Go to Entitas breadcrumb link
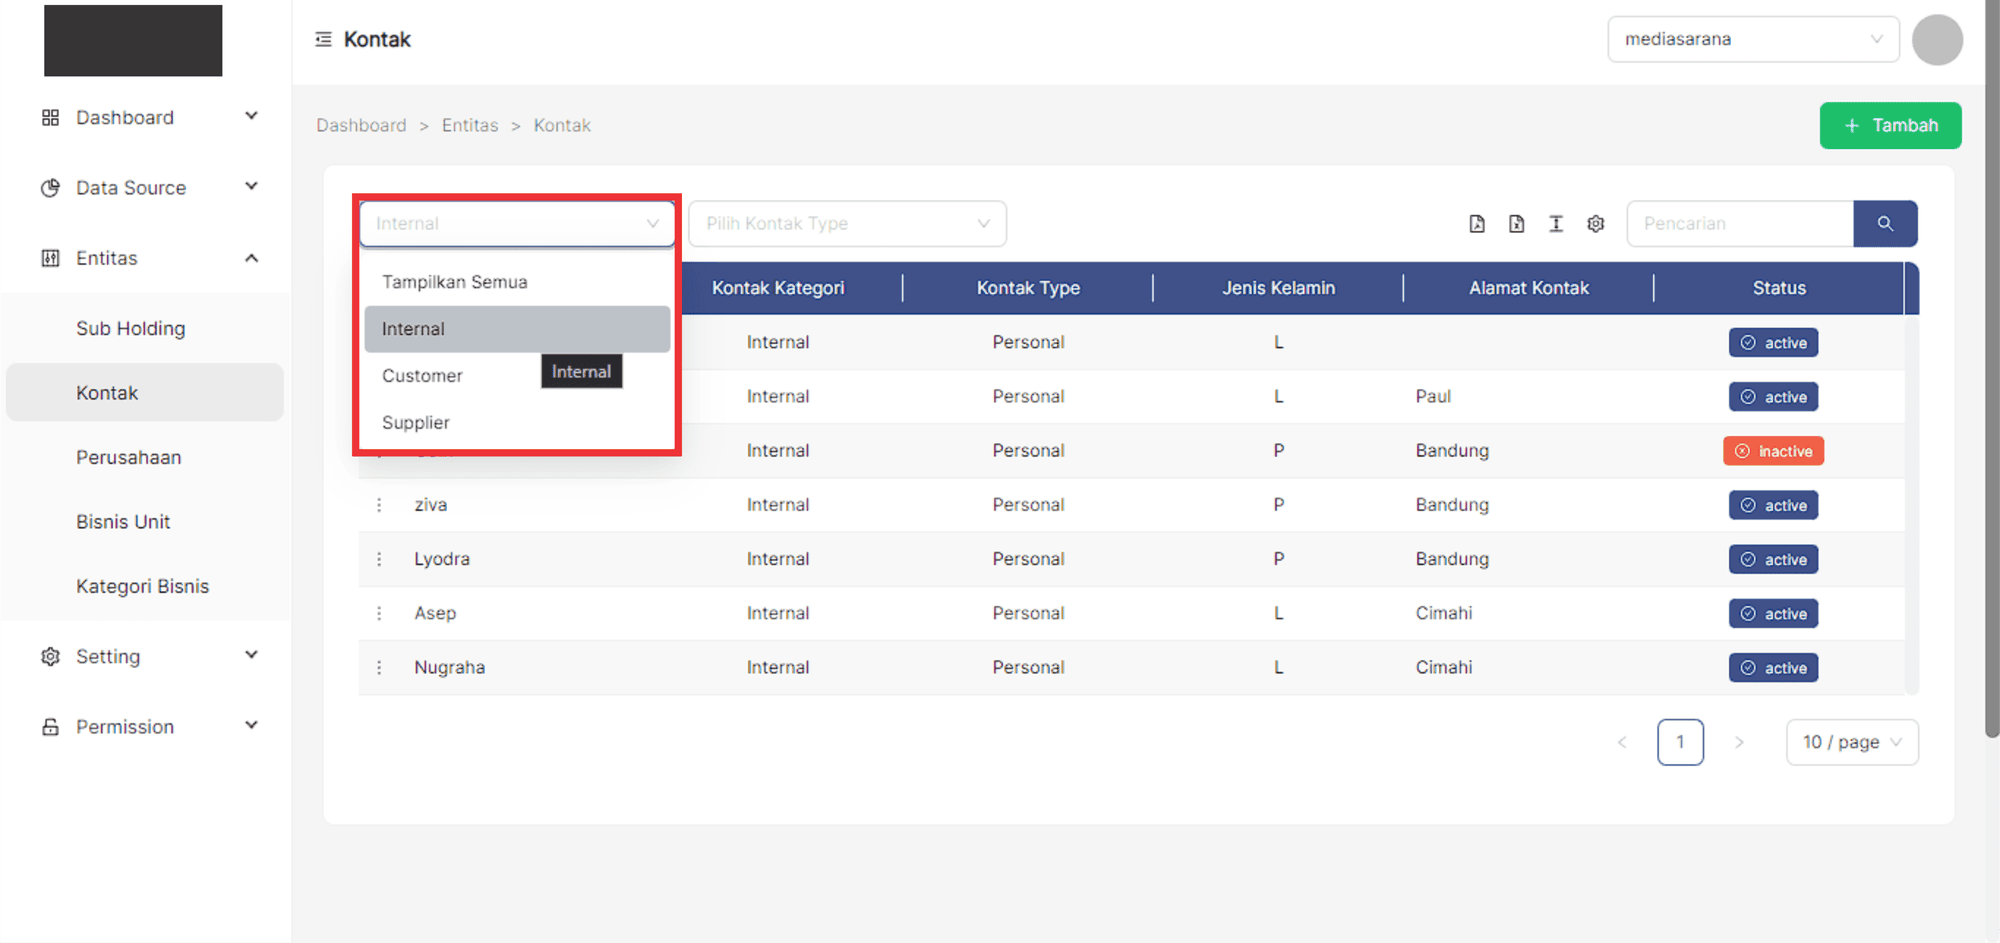This screenshot has width=2000, height=943. (x=470, y=125)
